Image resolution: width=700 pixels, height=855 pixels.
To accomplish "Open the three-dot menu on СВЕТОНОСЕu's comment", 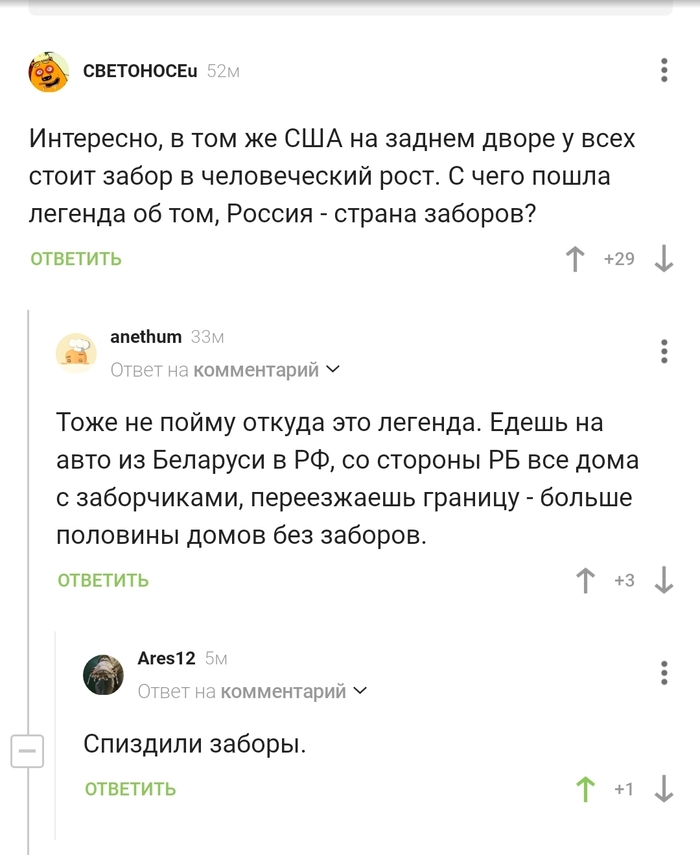I will click(x=662, y=68).
